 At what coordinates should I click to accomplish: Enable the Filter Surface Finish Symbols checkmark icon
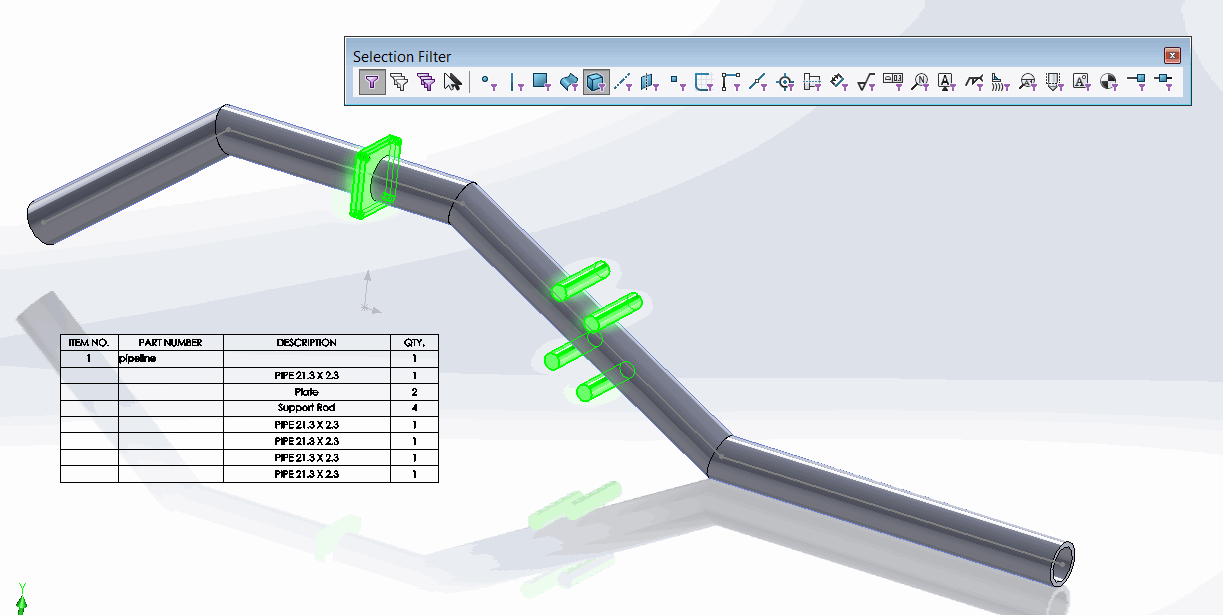click(x=866, y=82)
